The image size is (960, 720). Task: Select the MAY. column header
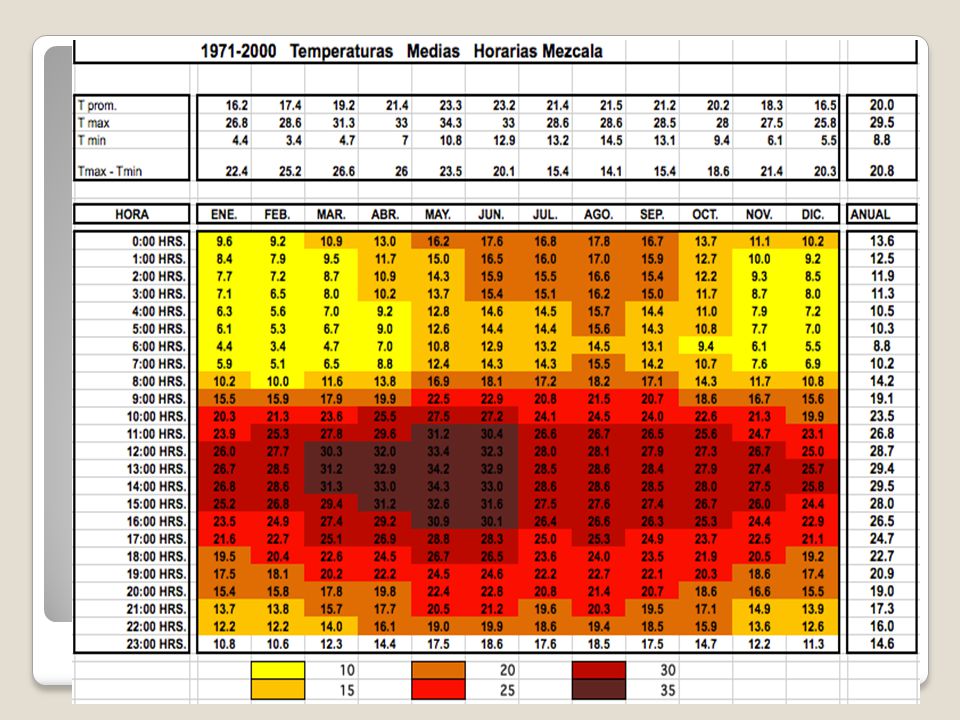pyautogui.click(x=438, y=214)
